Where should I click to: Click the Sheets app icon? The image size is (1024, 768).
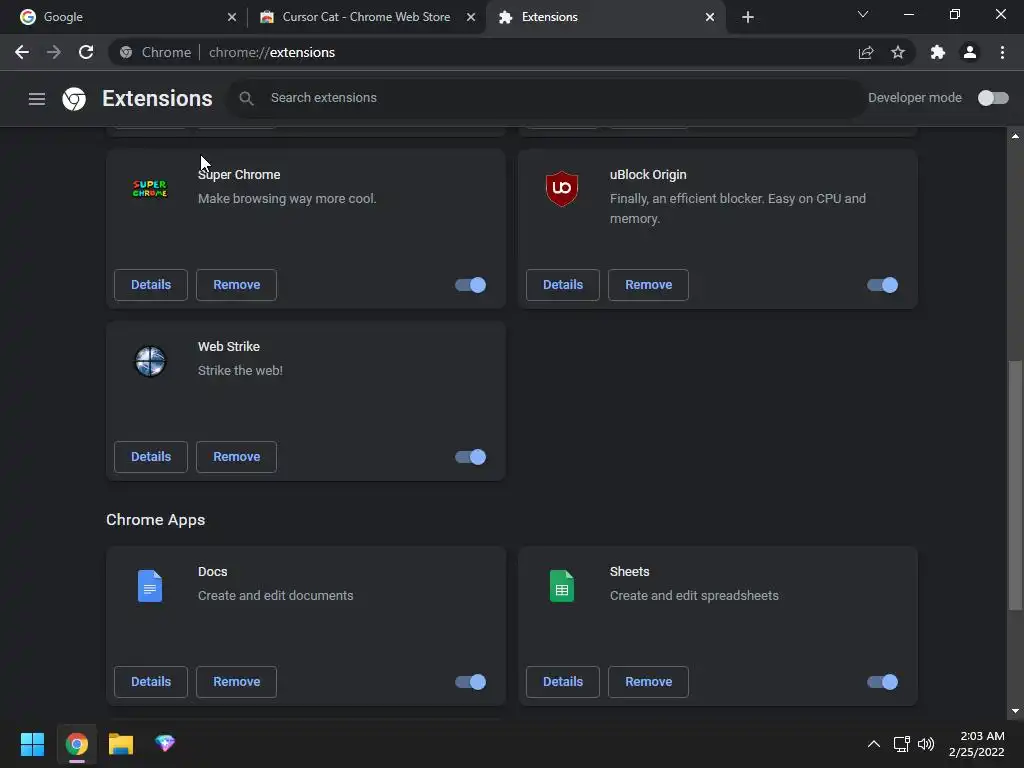562,586
